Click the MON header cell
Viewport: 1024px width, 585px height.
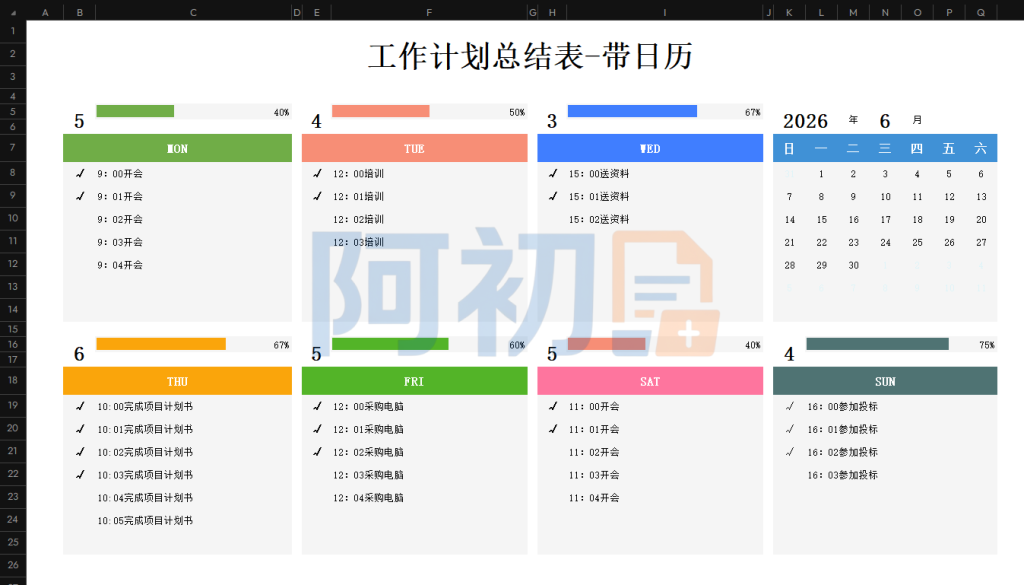click(177, 148)
